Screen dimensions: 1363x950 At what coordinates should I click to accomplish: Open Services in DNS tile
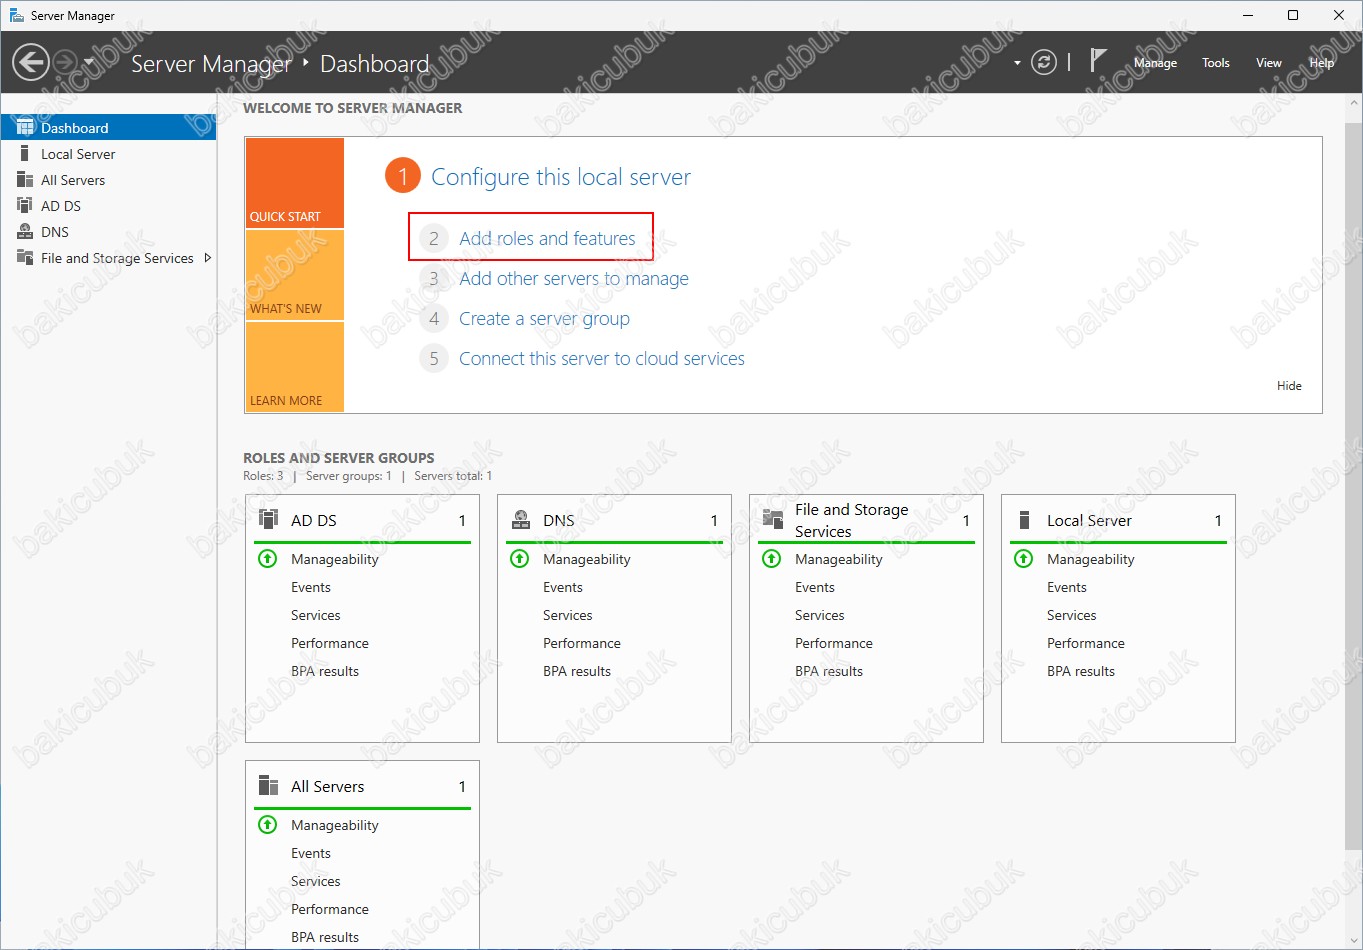568,615
